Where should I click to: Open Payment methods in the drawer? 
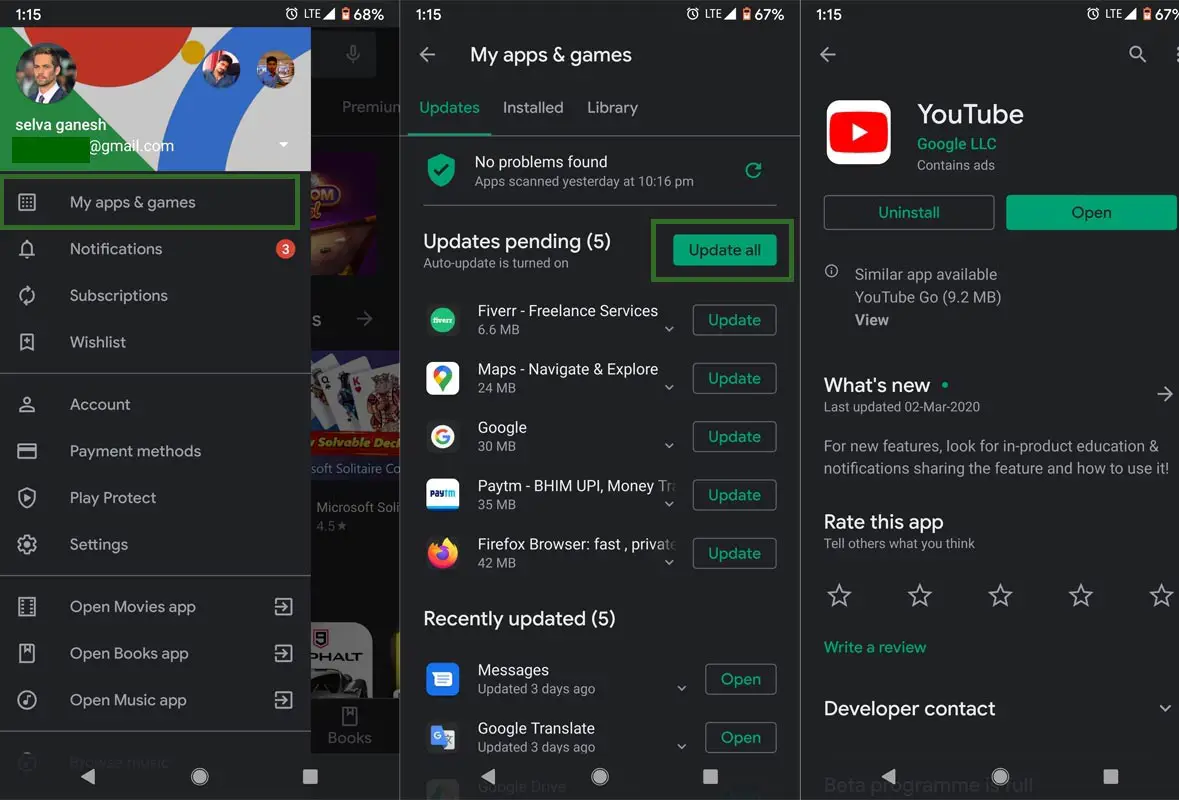tap(155, 451)
